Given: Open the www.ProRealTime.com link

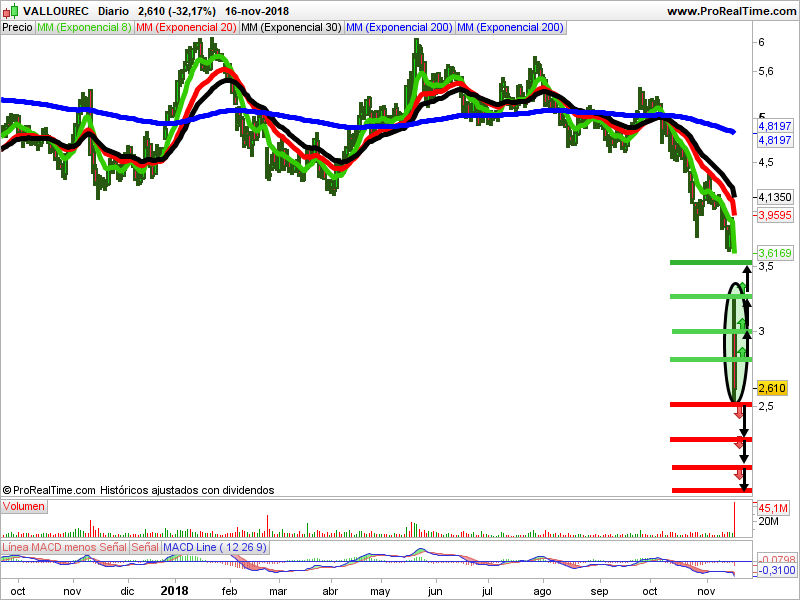Looking at the screenshot, I should (x=729, y=11).
